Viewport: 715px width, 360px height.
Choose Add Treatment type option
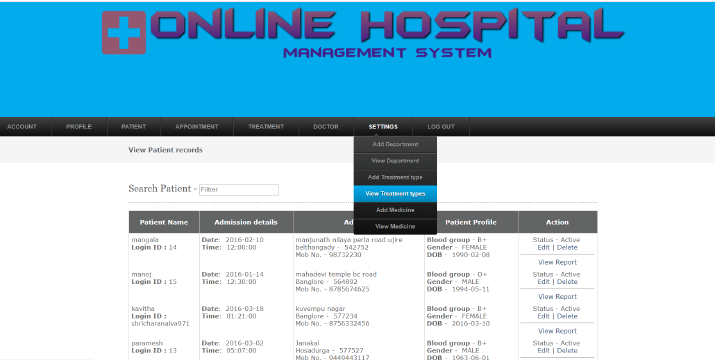point(395,177)
